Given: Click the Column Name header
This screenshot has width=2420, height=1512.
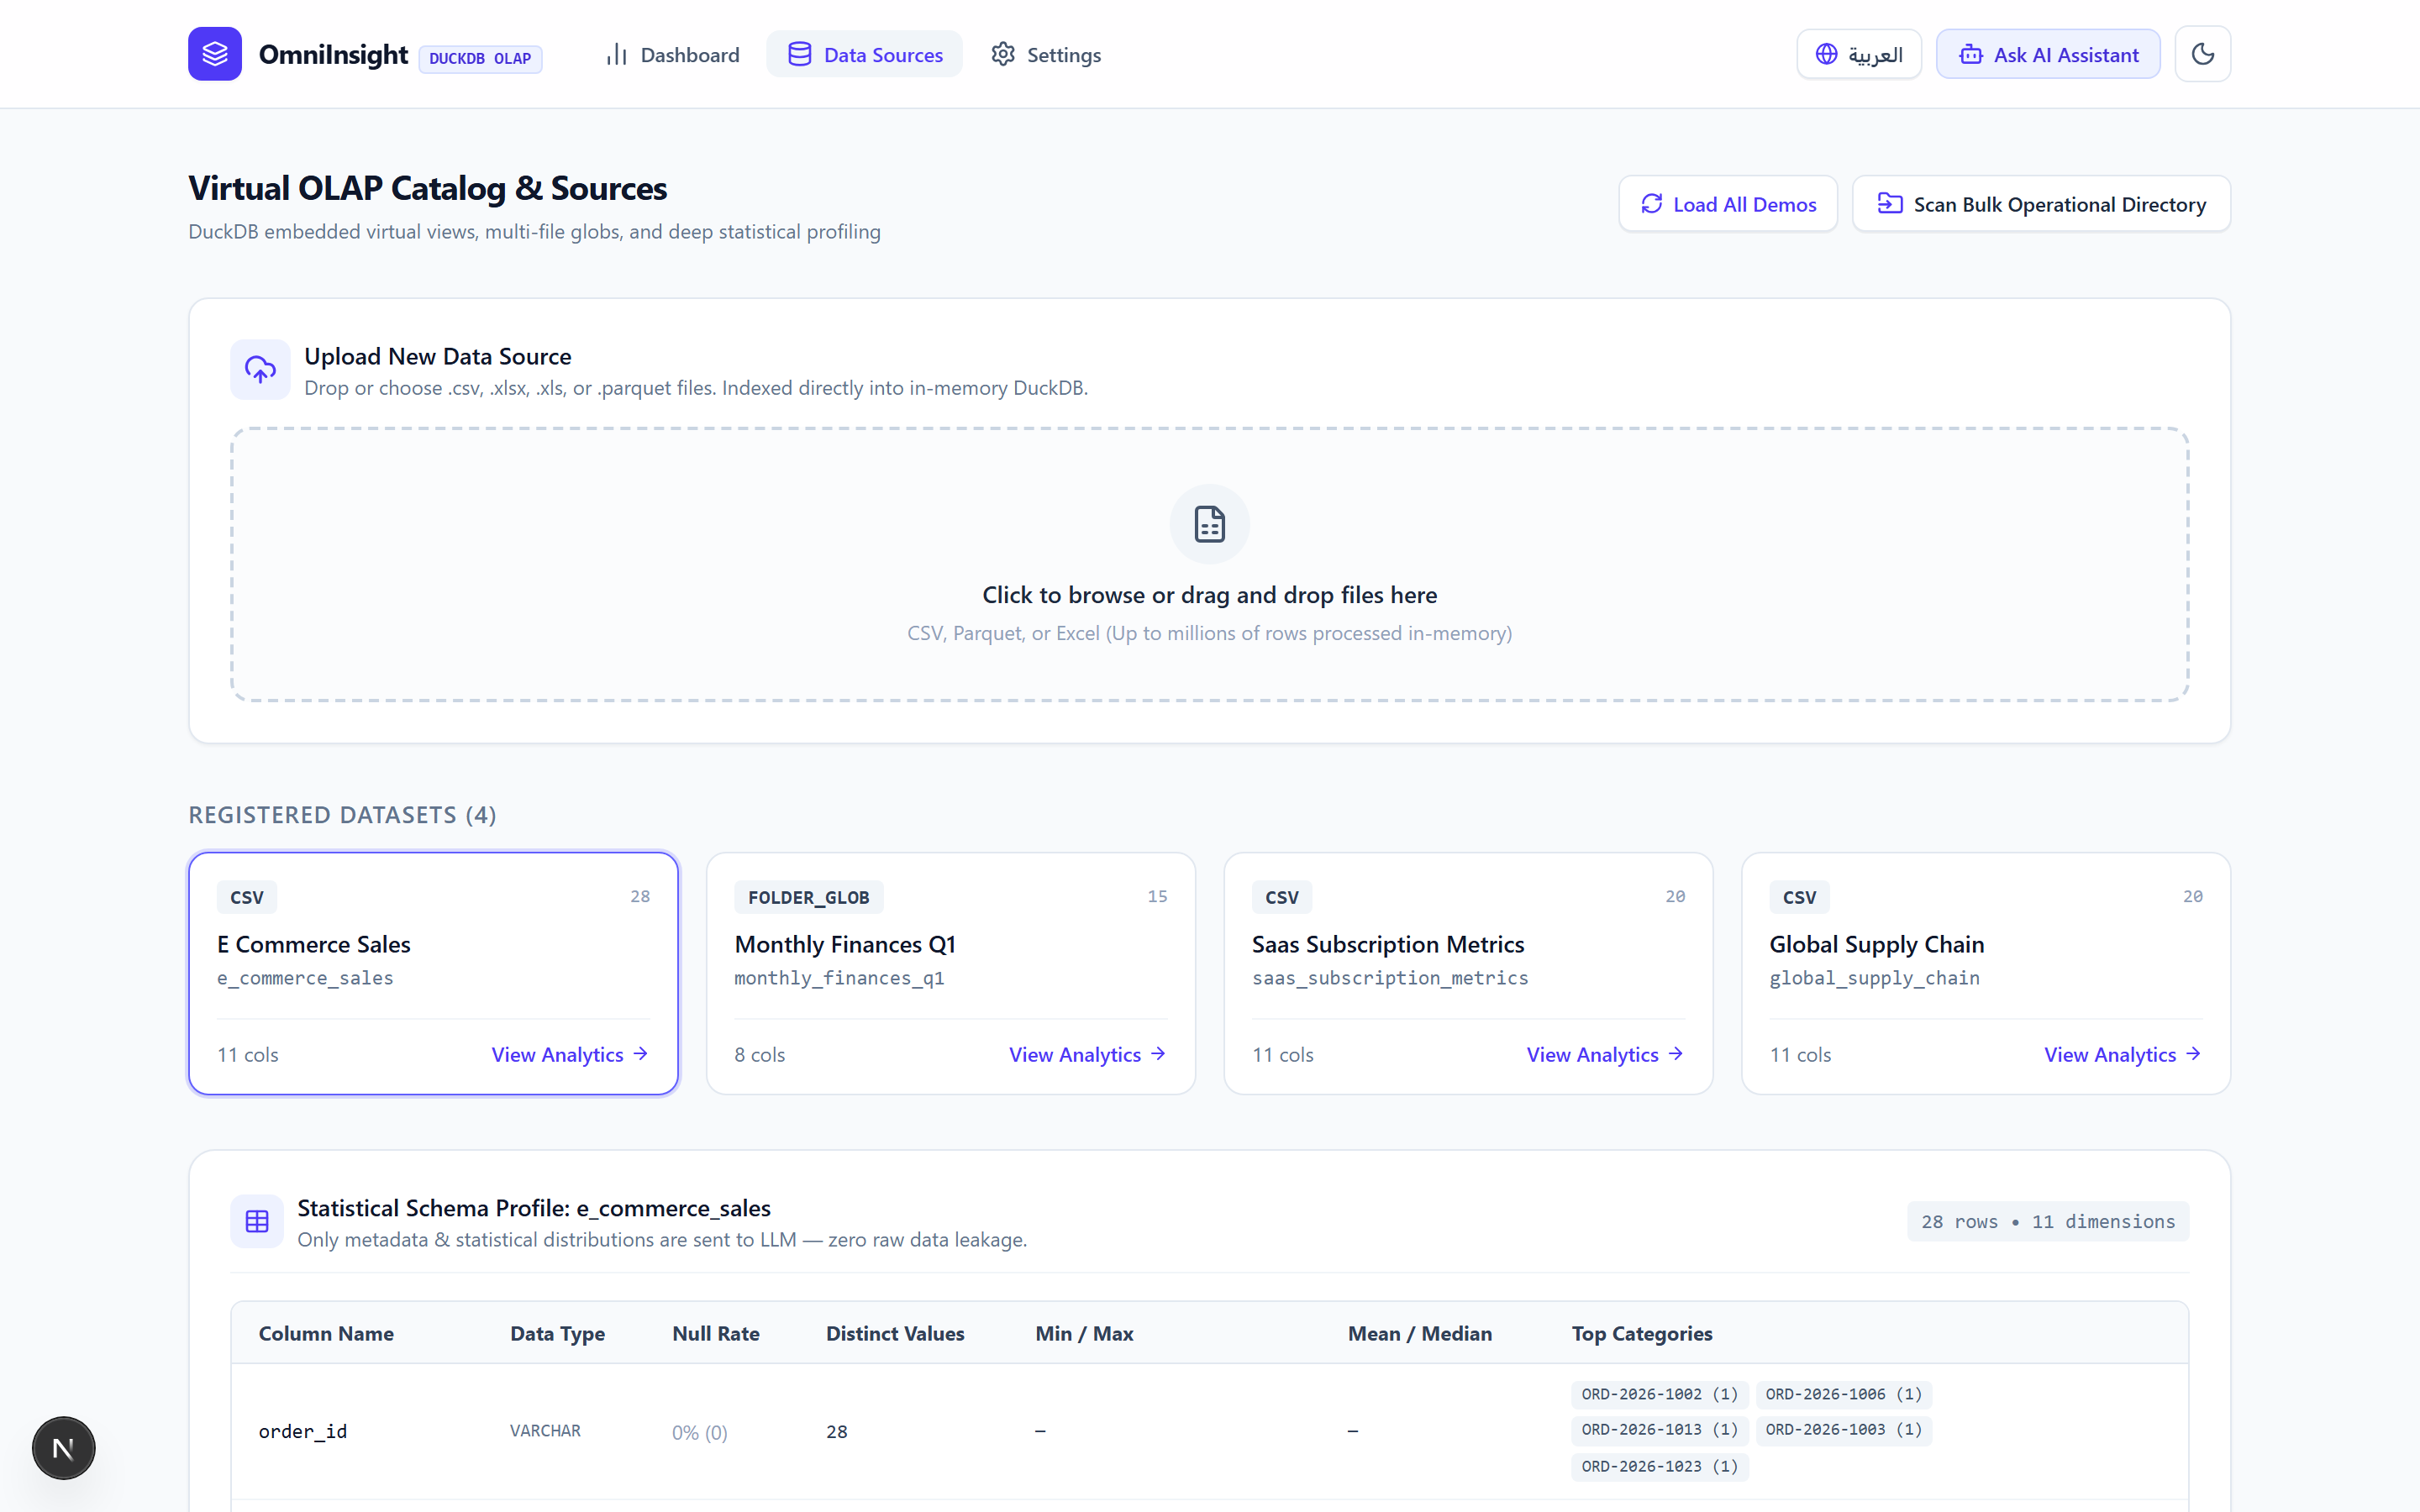Looking at the screenshot, I should [x=326, y=1333].
